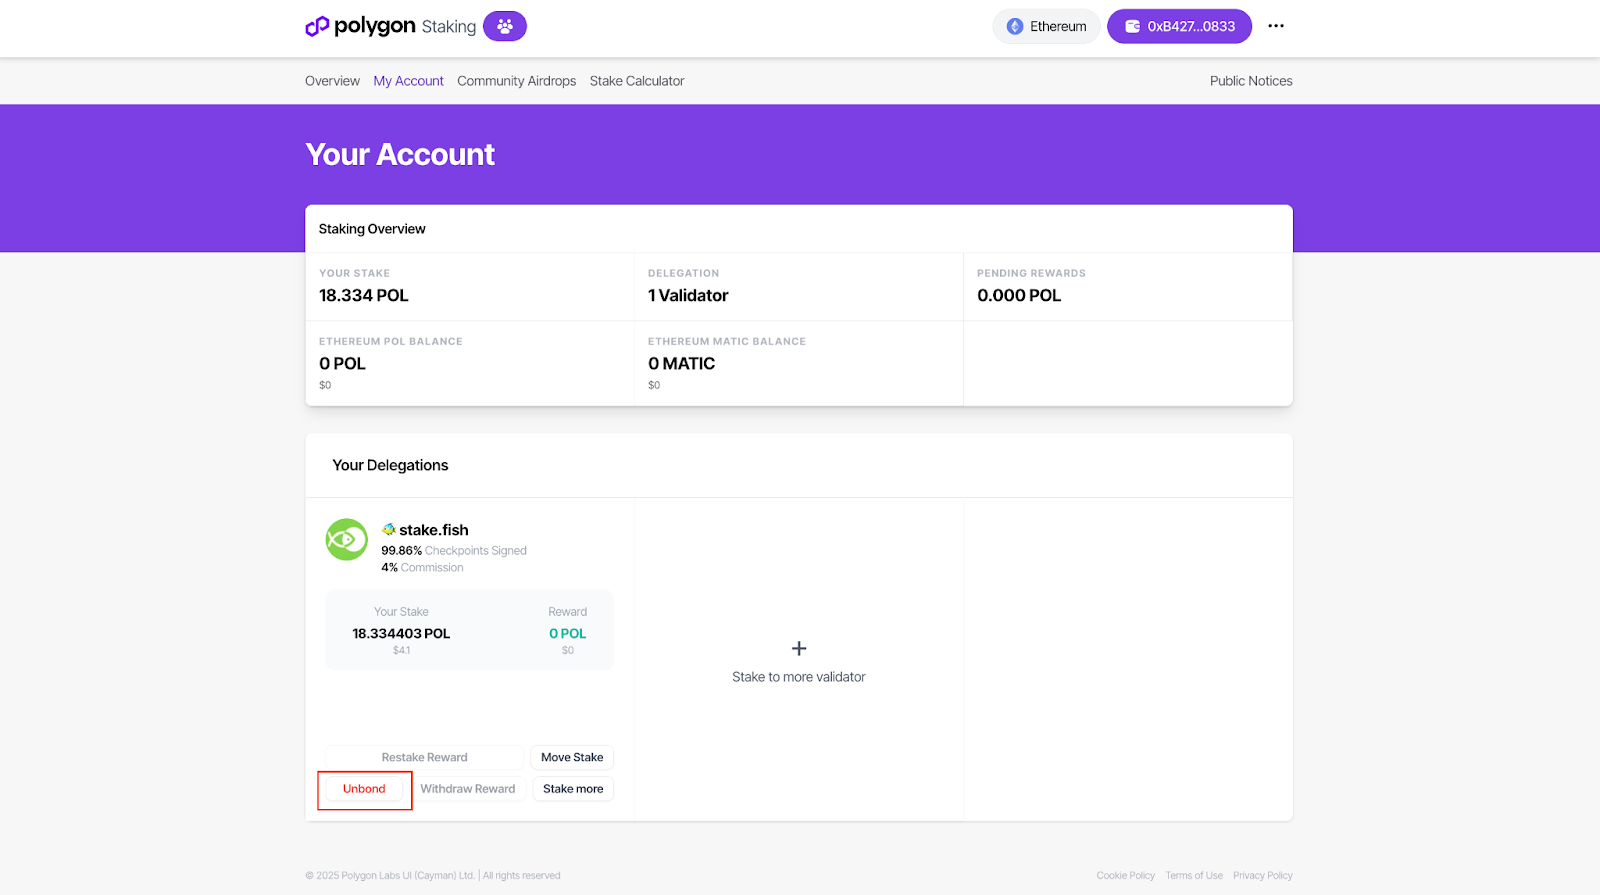
Task: Open the Terms of Use footer link
Action: 1194,875
